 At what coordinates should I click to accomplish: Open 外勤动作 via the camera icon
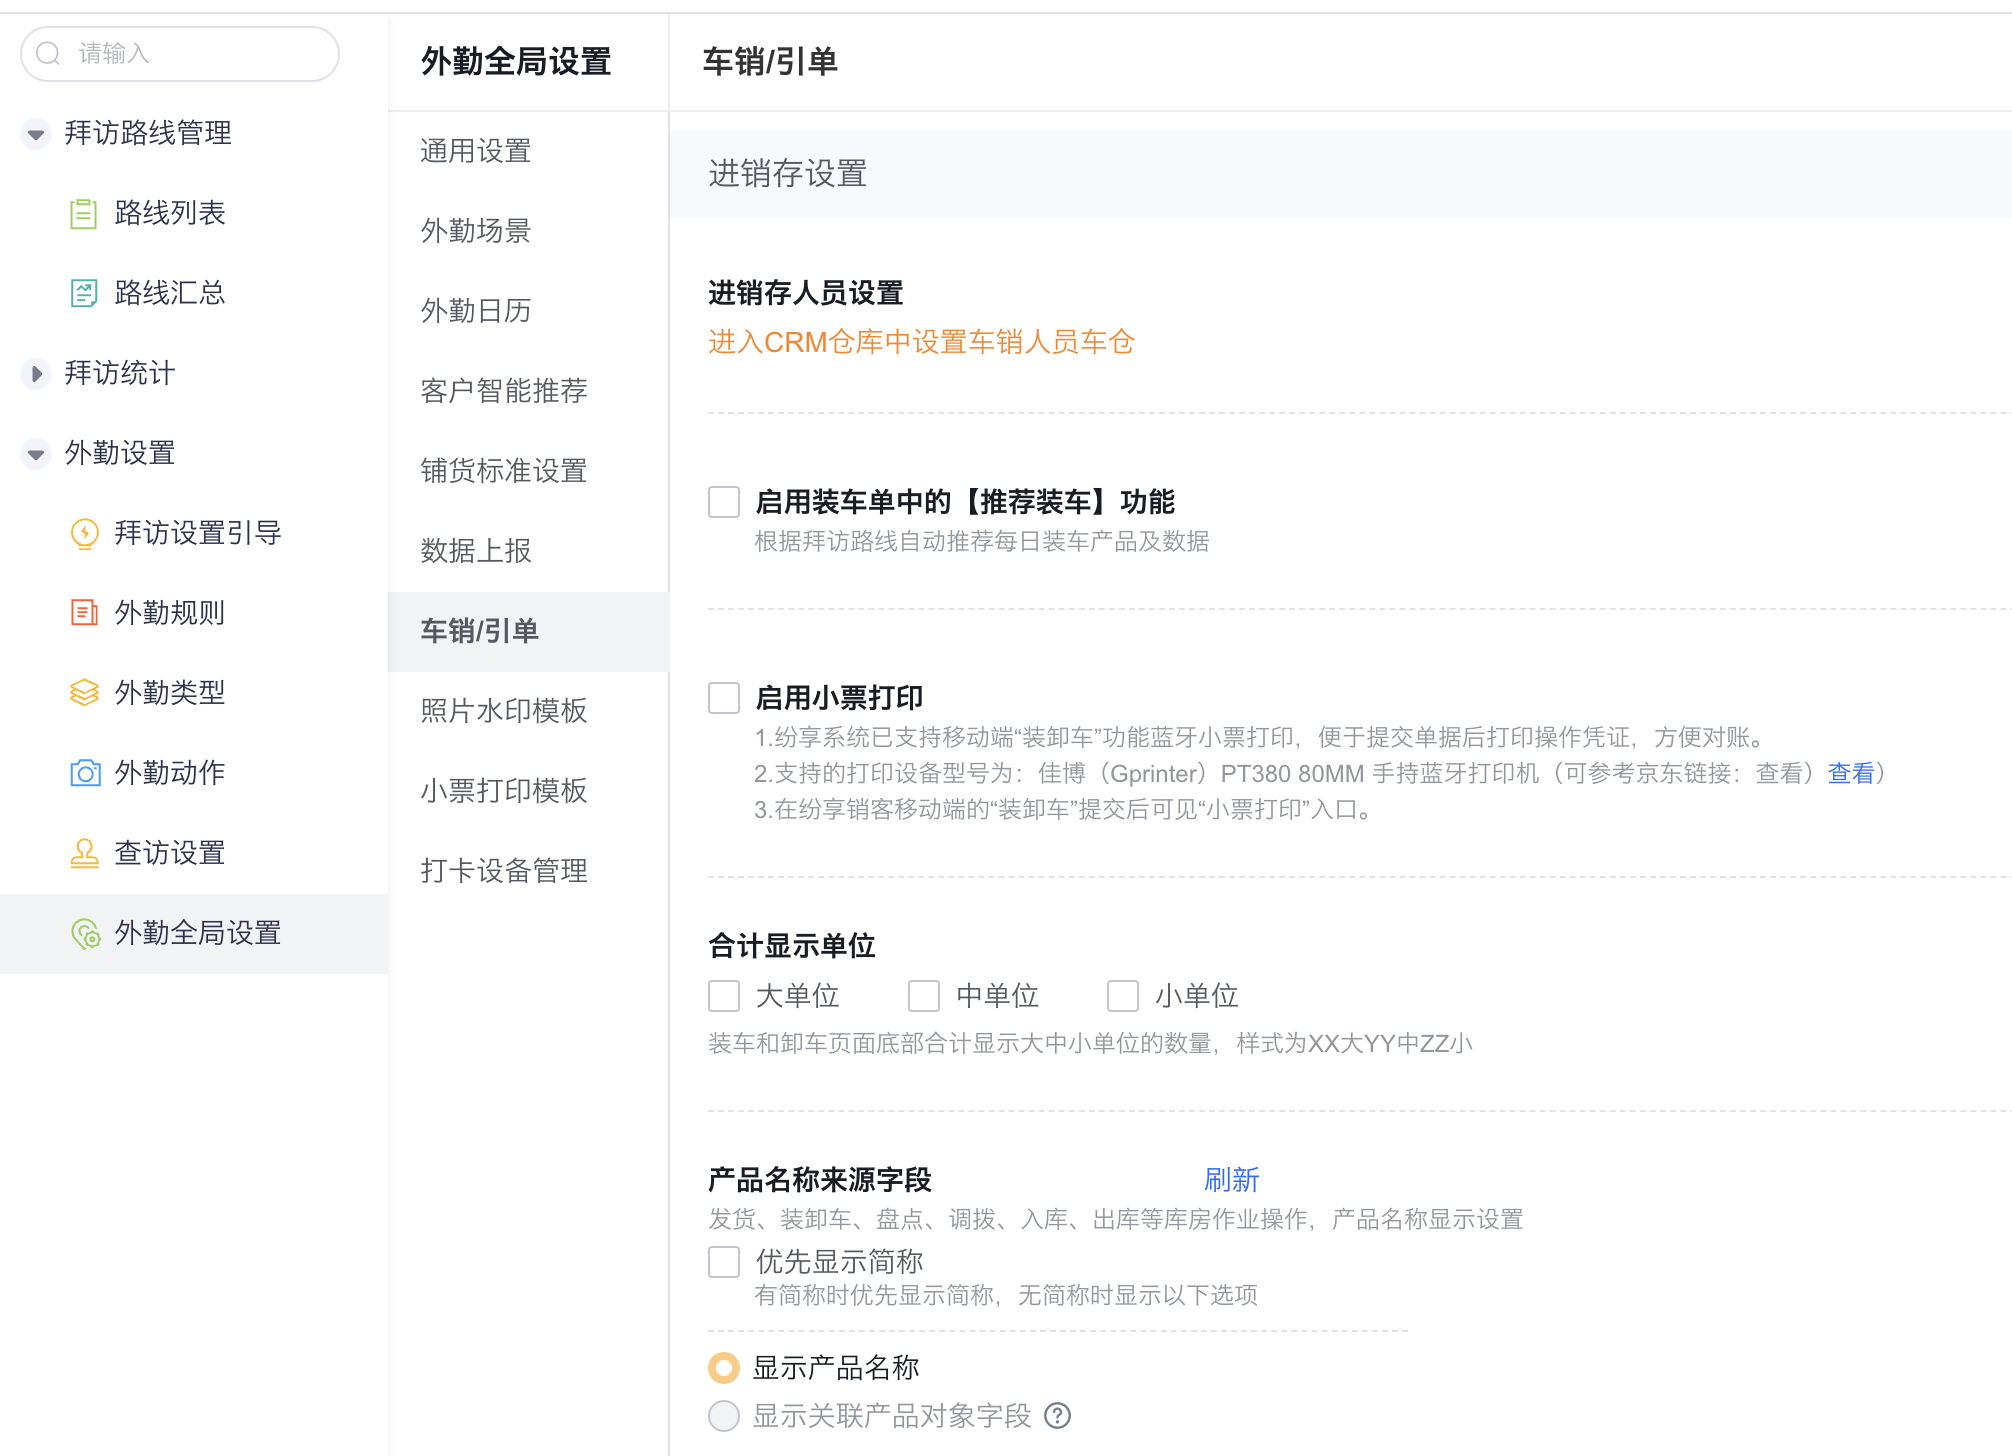84,772
